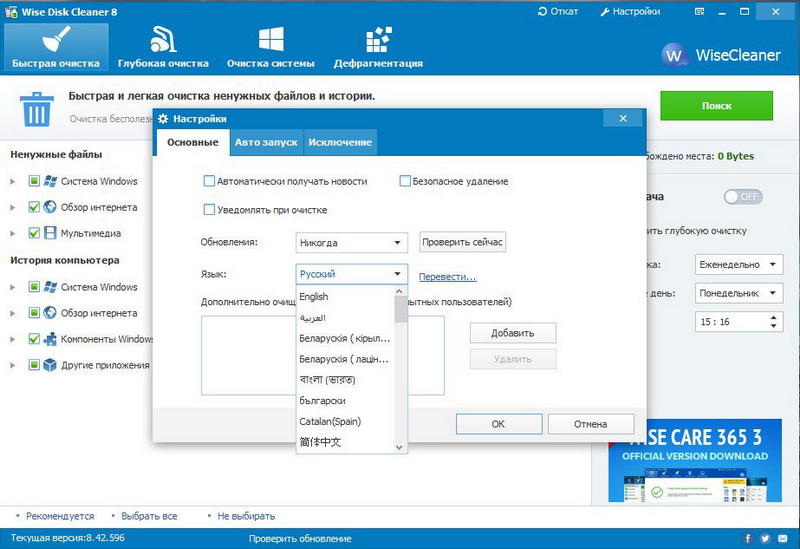This screenshot has height=549, width=800.
Task: Click the Мультимедиа film icon
Action: click(50, 233)
